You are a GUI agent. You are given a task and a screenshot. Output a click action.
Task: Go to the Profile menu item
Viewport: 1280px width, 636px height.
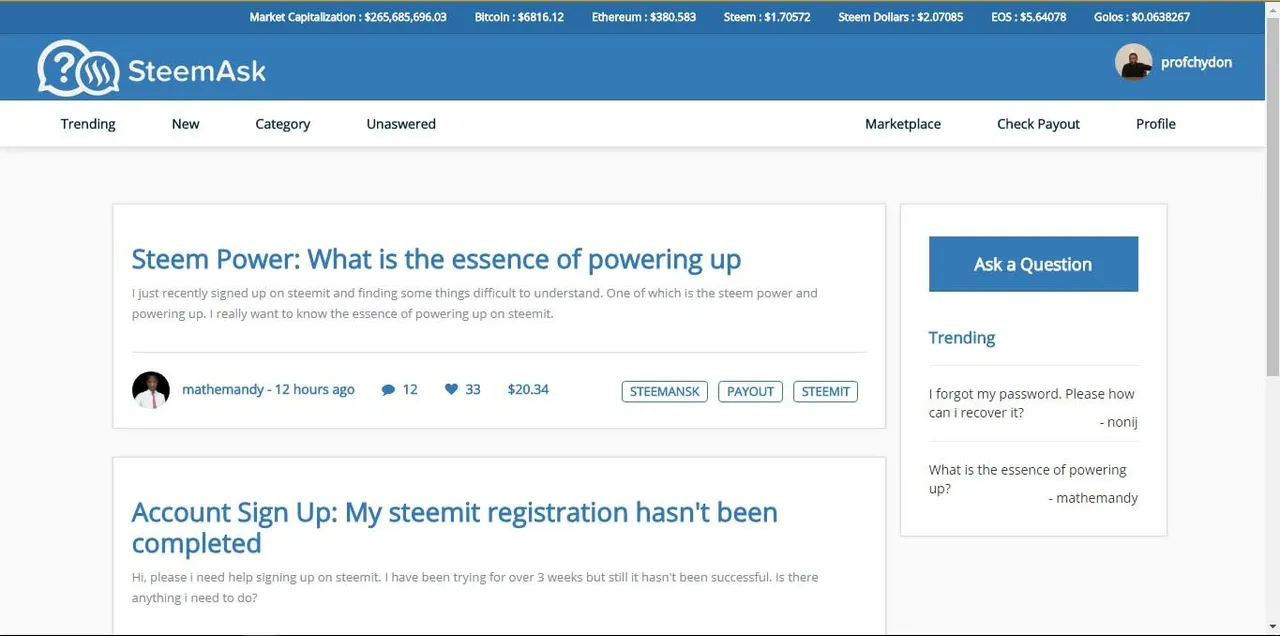tap(1156, 124)
